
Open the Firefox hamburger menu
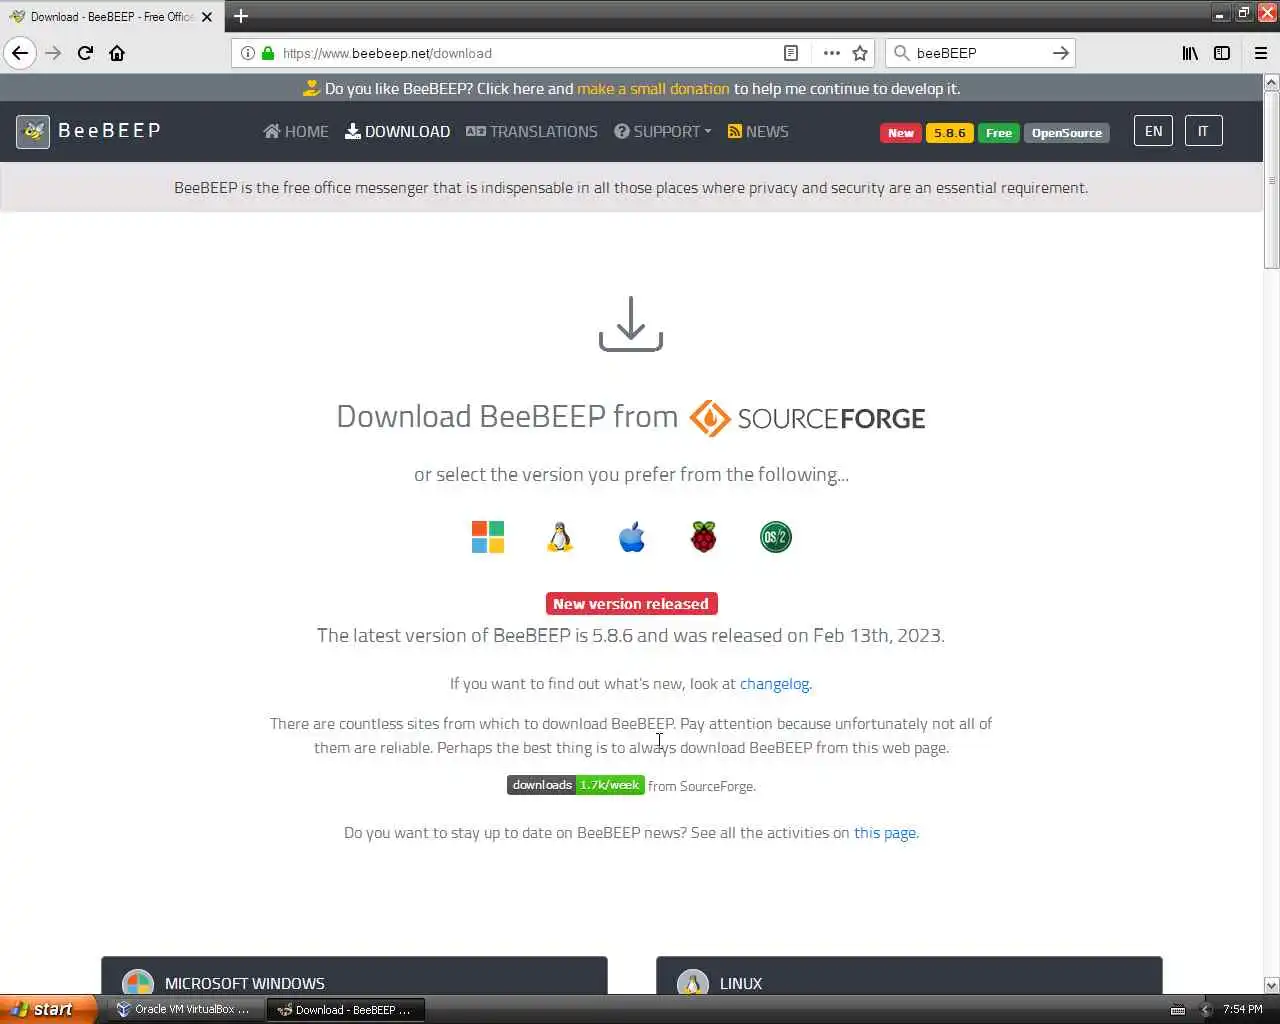tap(1261, 53)
